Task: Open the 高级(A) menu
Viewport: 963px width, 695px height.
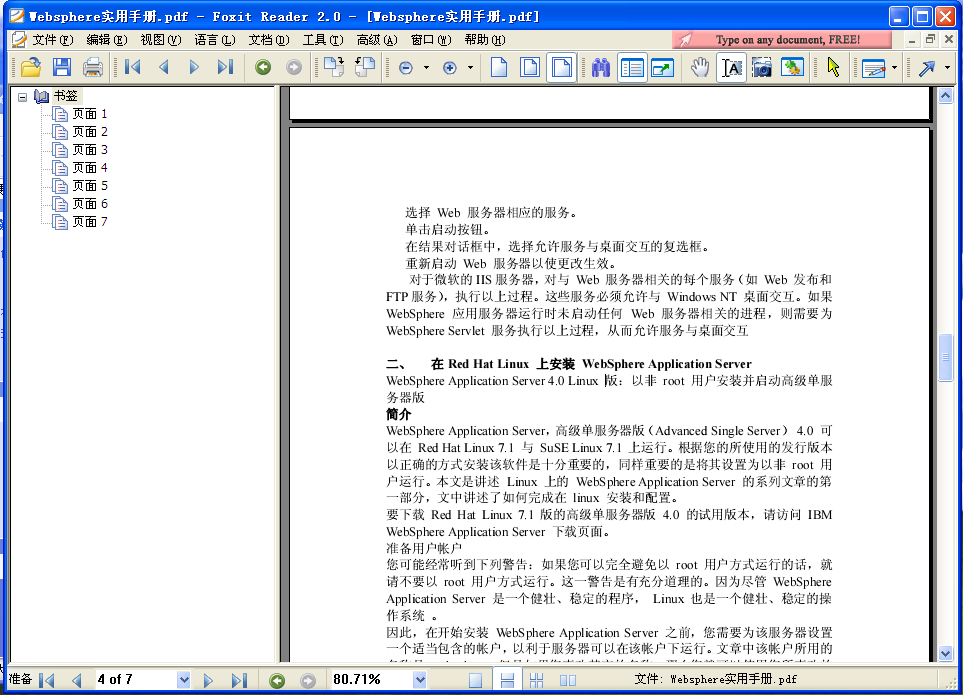Action: [377, 40]
